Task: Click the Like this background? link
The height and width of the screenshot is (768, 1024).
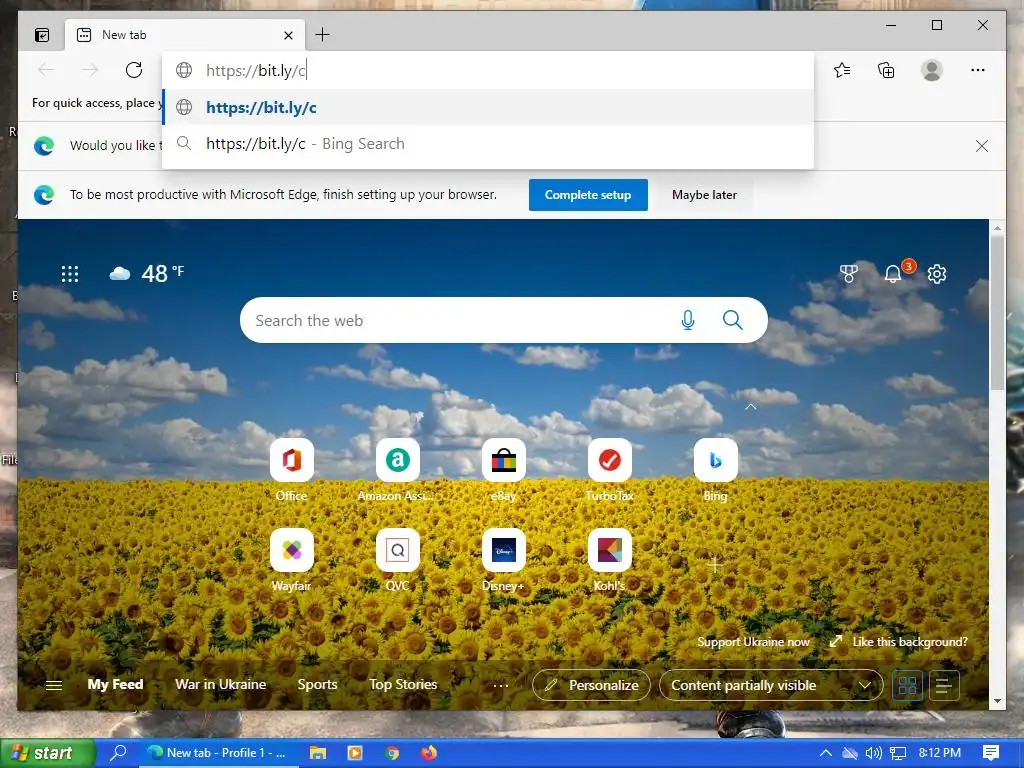Action: click(899, 642)
